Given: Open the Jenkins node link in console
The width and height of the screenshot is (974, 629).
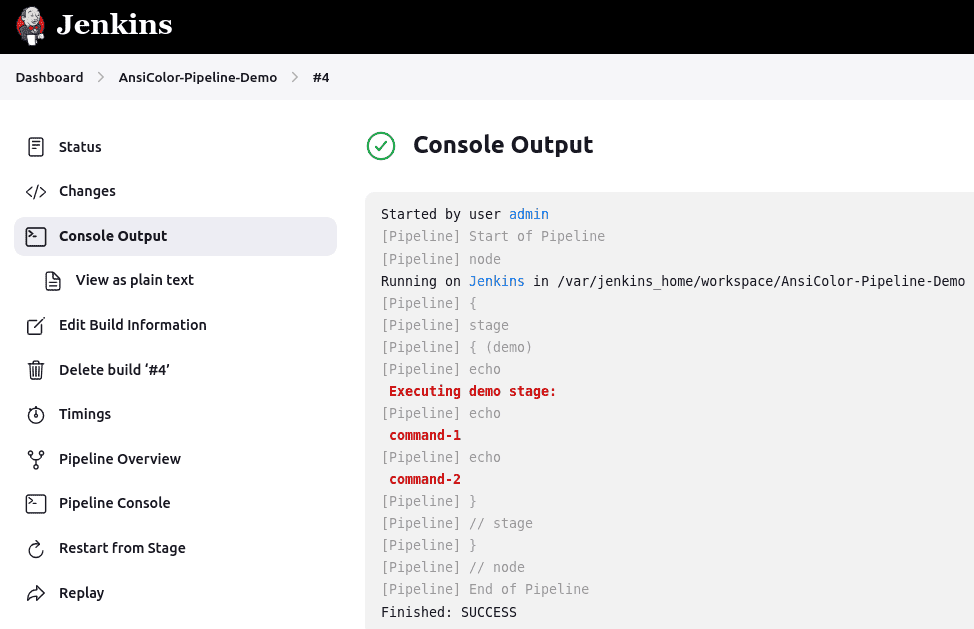Looking at the screenshot, I should tap(496, 281).
